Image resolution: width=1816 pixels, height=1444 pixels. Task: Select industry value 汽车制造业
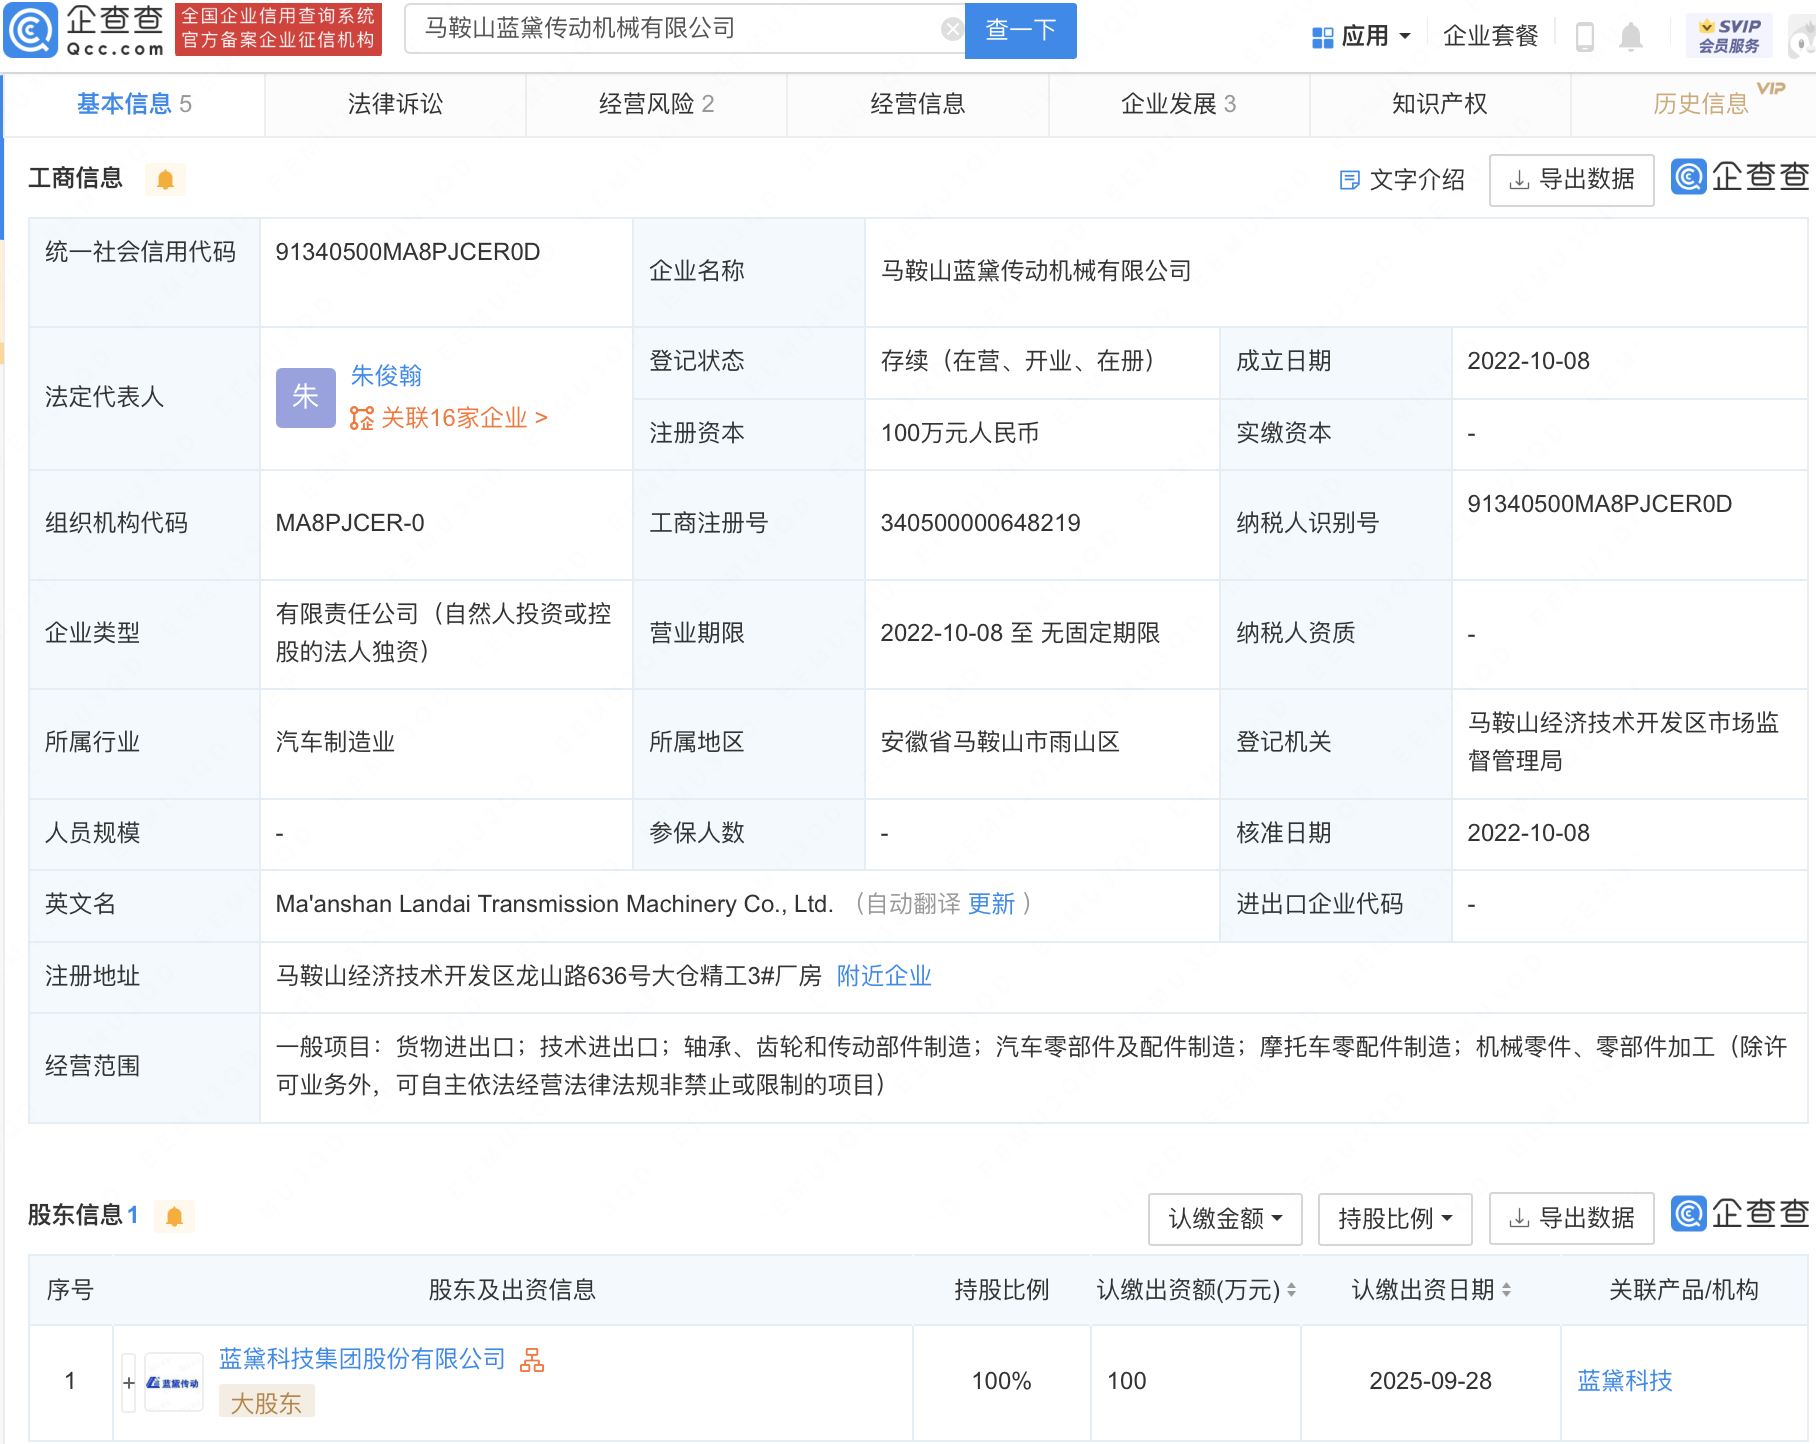(x=335, y=742)
